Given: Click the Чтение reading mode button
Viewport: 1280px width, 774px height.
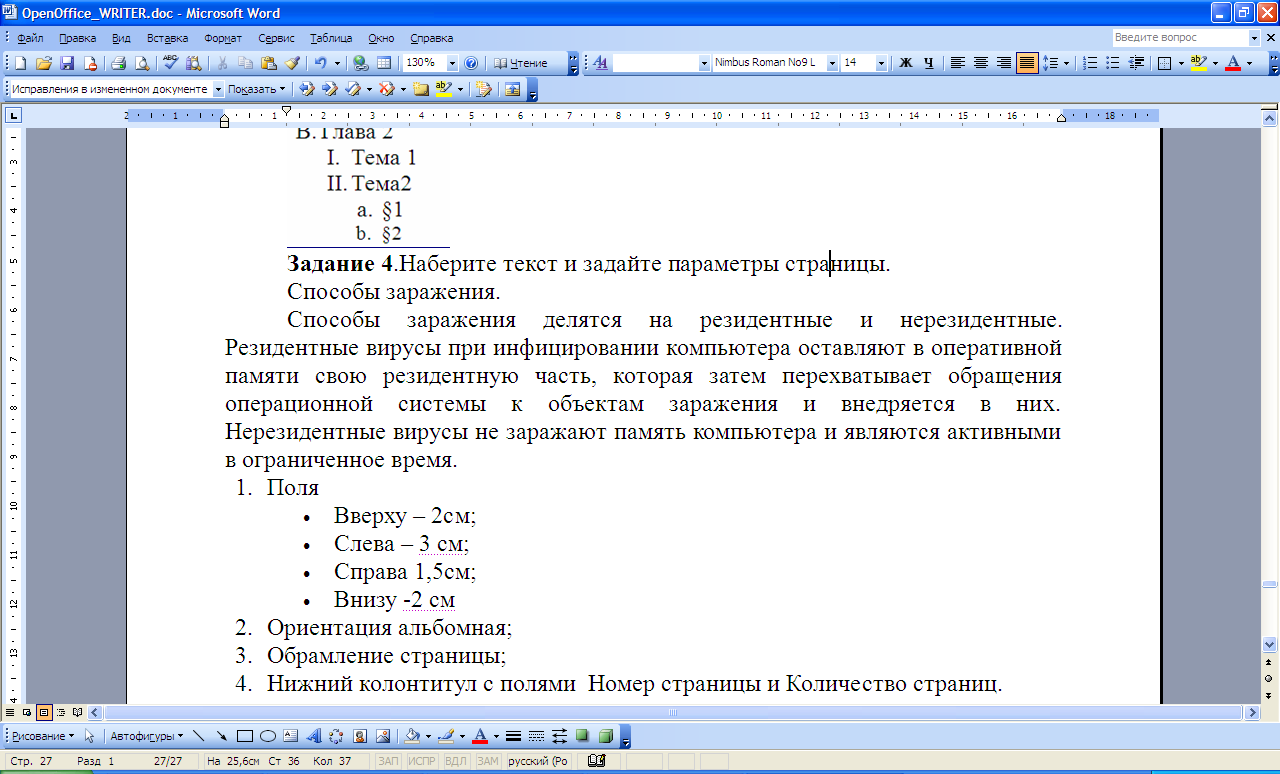Looking at the screenshot, I should pos(520,63).
